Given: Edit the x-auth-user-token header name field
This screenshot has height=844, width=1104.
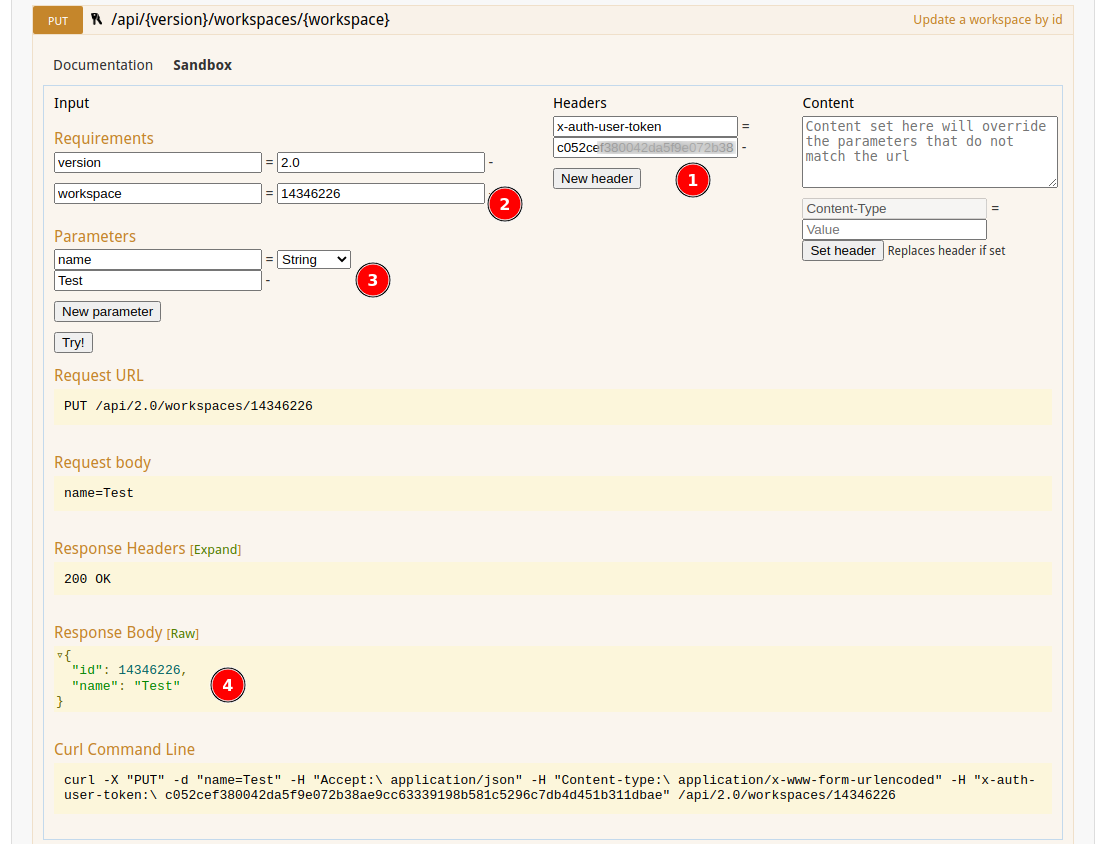Looking at the screenshot, I should click(645, 127).
